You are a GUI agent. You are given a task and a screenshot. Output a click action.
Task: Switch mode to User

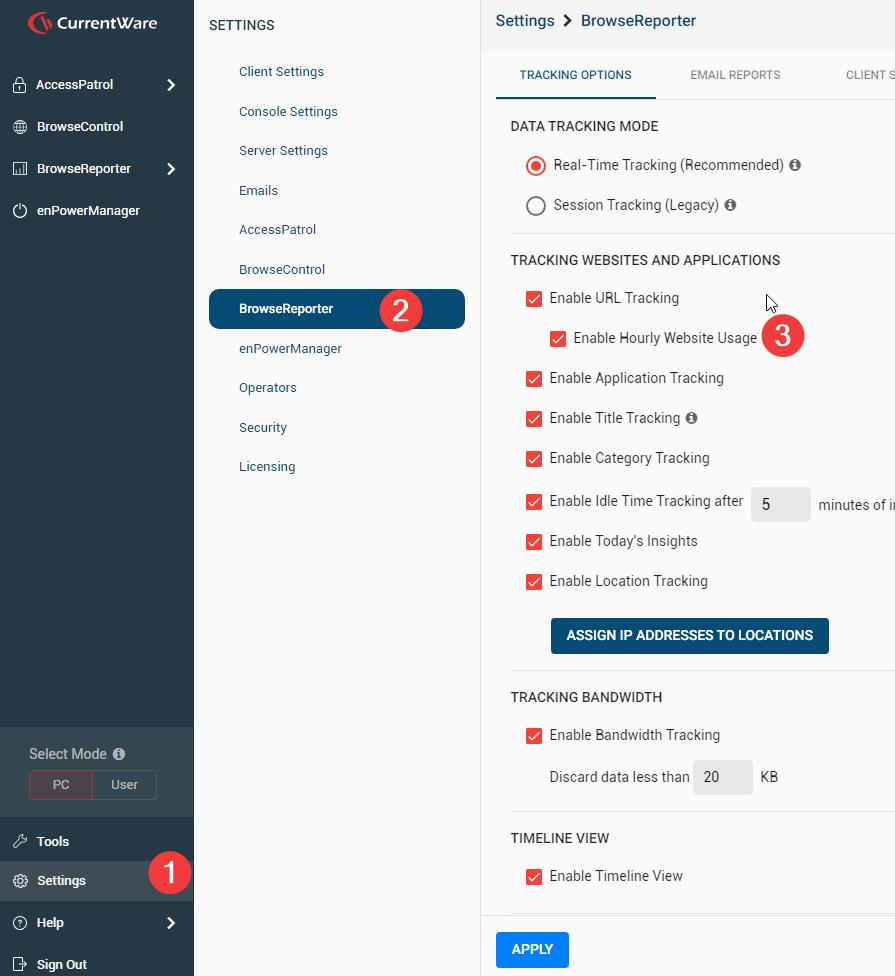(124, 785)
